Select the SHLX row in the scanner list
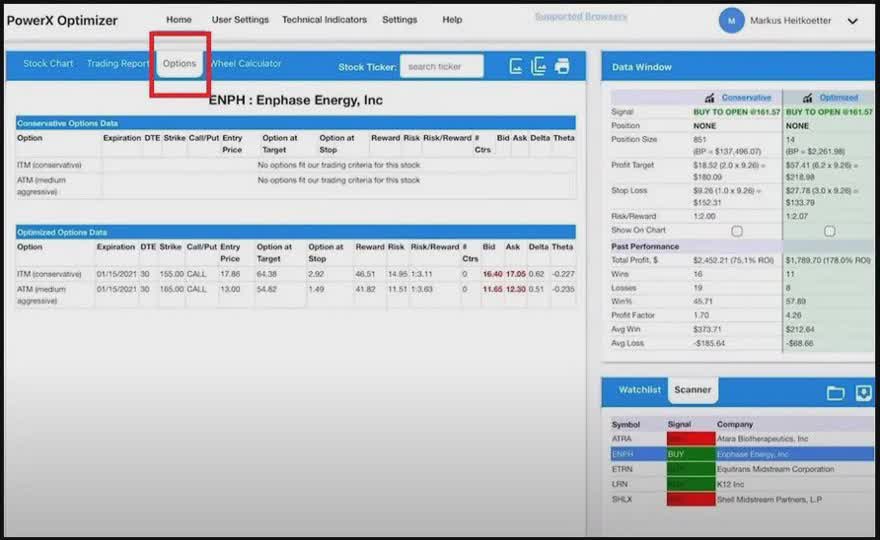The width and height of the screenshot is (880, 540). point(742,499)
